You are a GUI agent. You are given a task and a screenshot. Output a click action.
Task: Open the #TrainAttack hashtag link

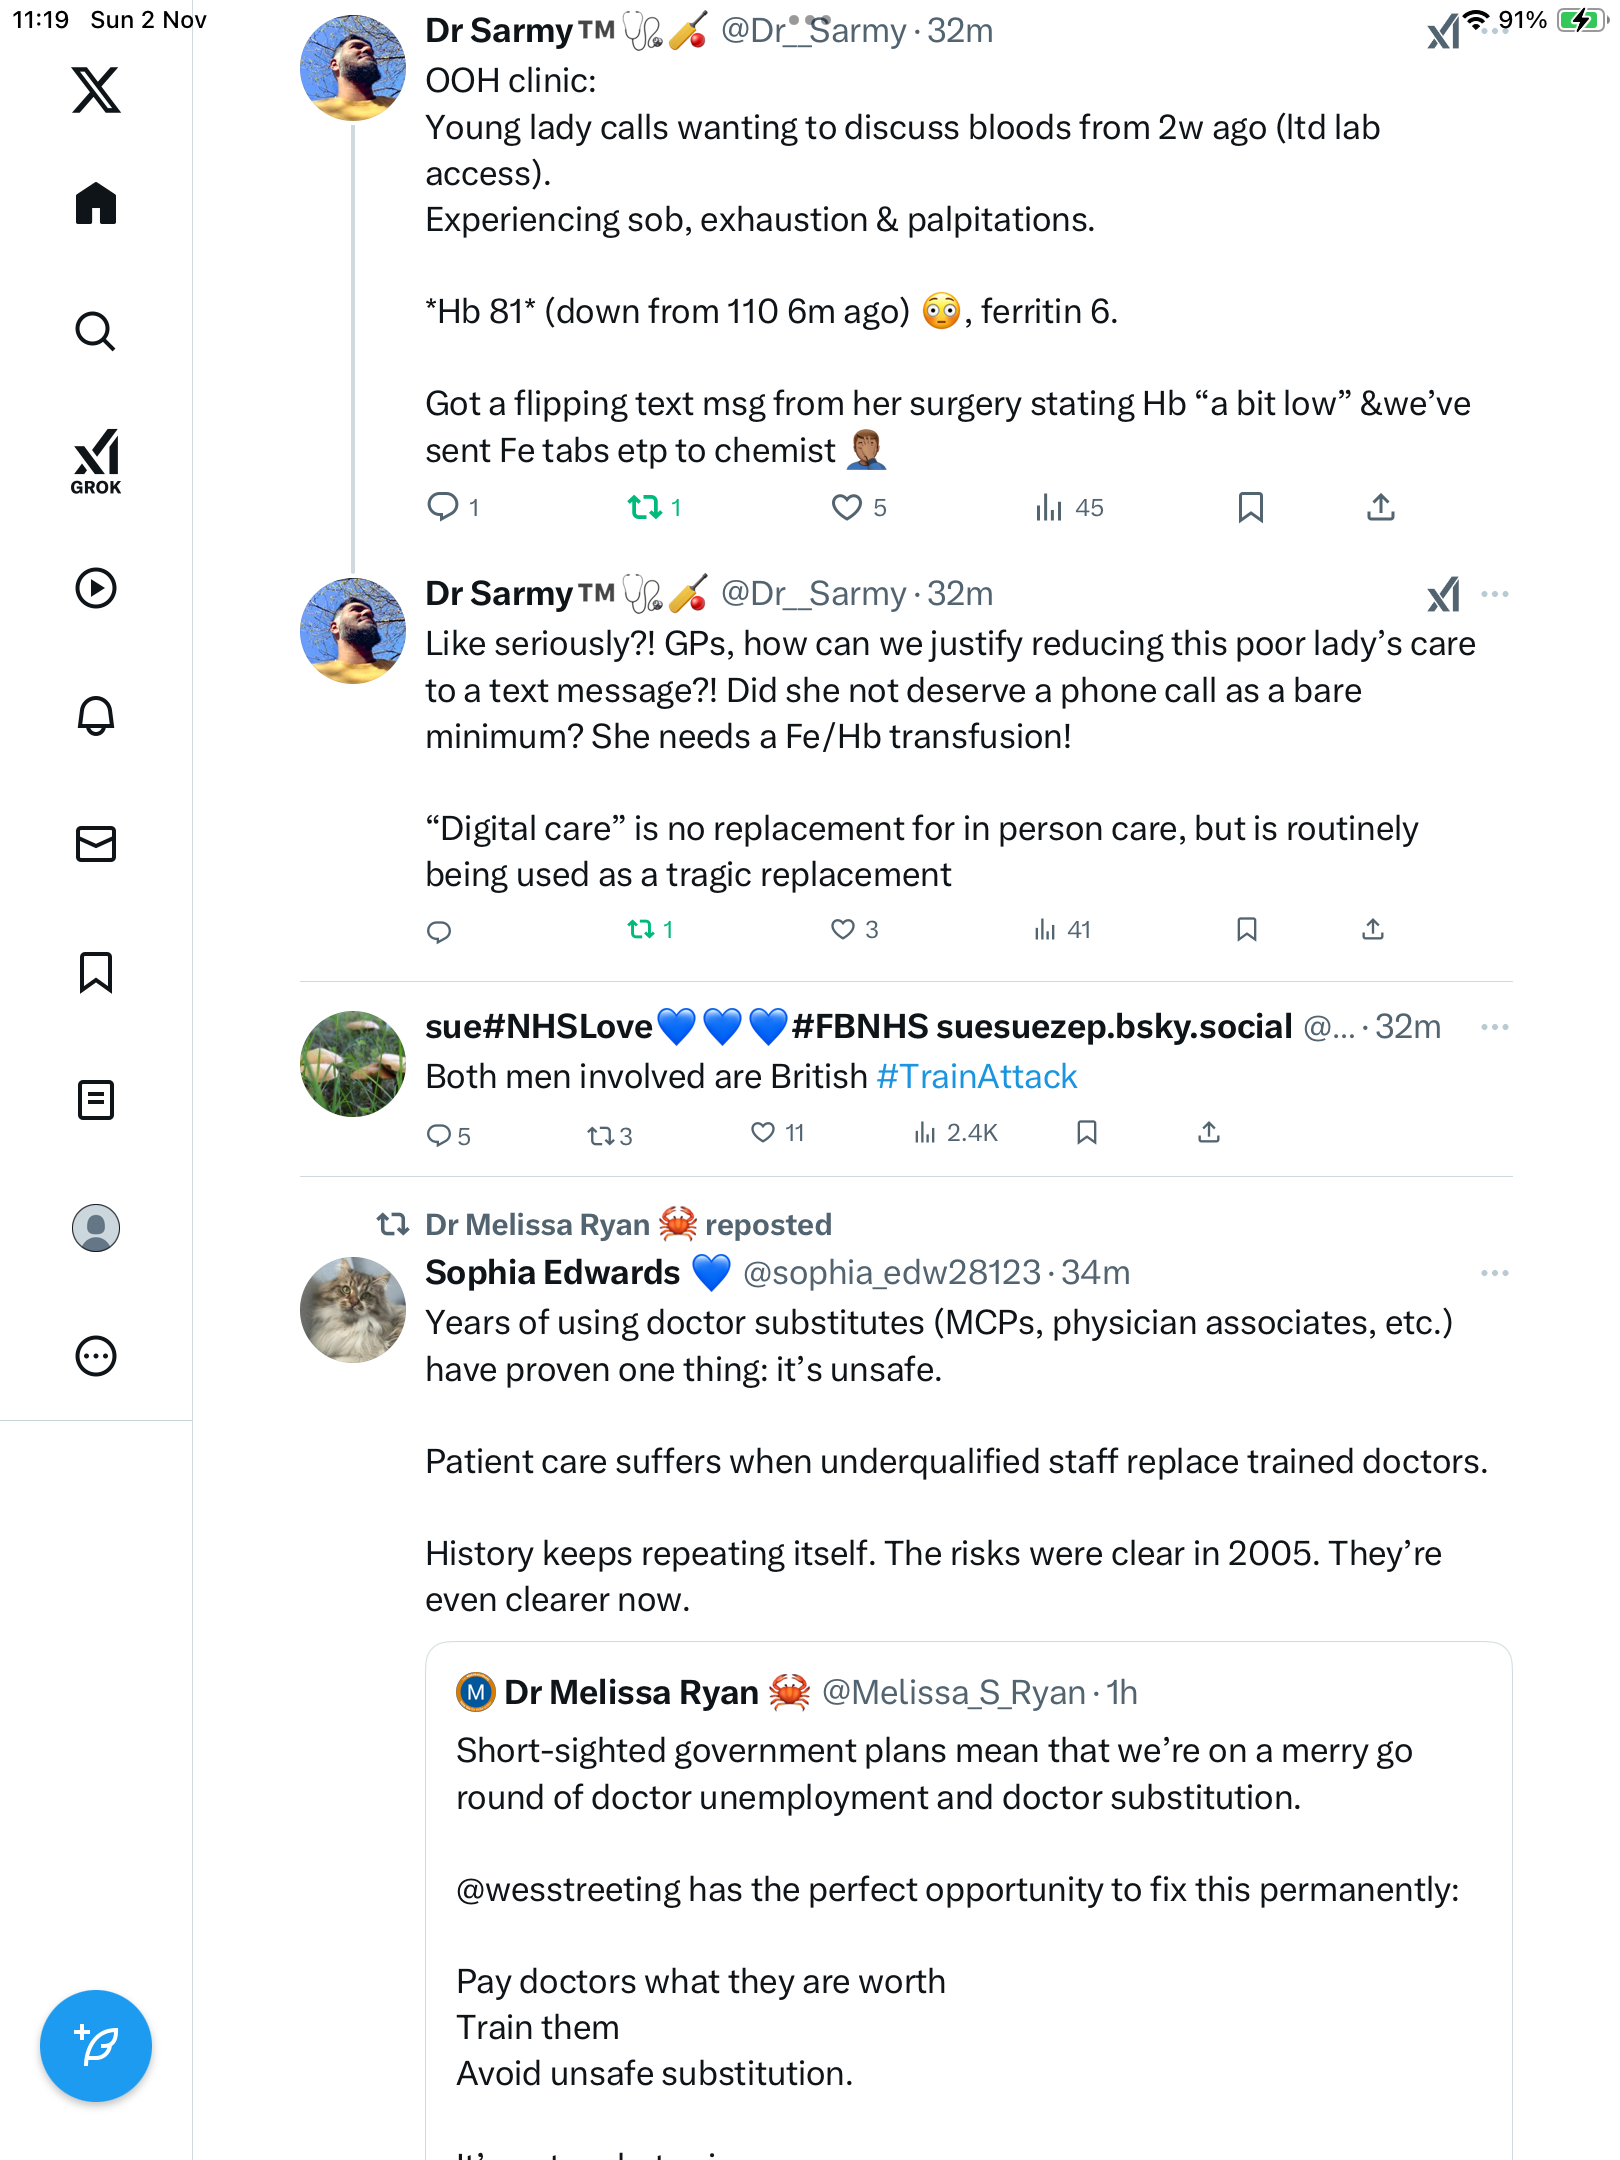976,1077
